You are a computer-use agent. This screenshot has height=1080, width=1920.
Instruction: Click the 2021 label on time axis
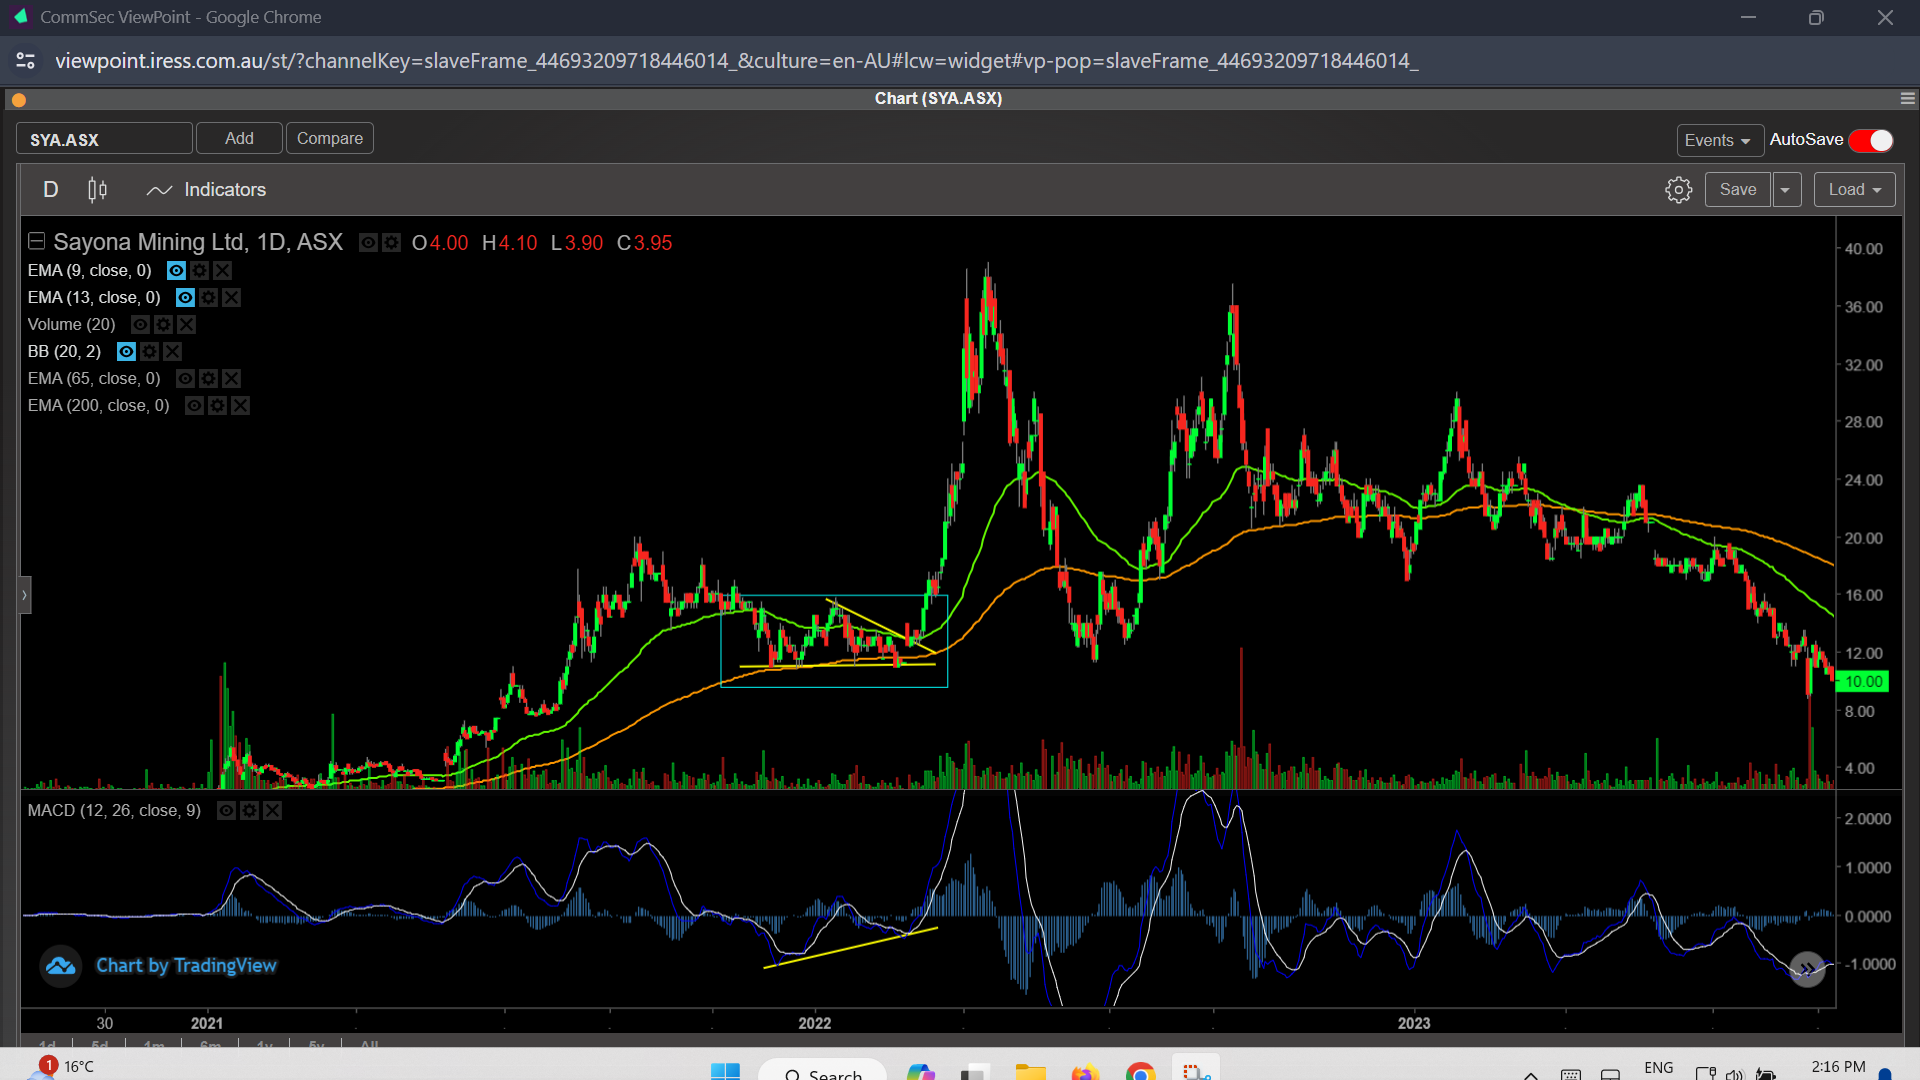[x=206, y=1023]
